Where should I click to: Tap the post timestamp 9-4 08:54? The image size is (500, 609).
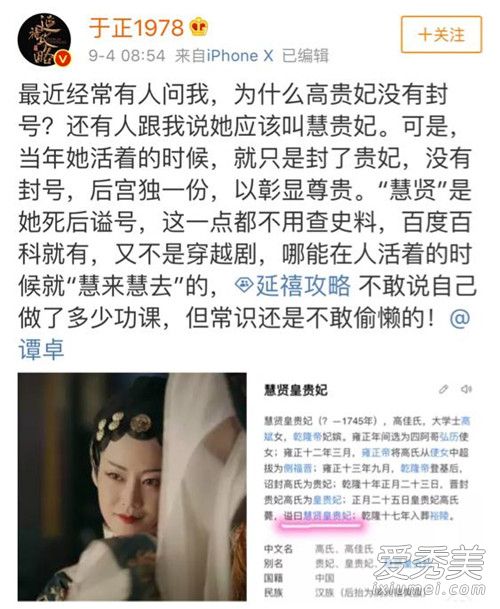(127, 56)
